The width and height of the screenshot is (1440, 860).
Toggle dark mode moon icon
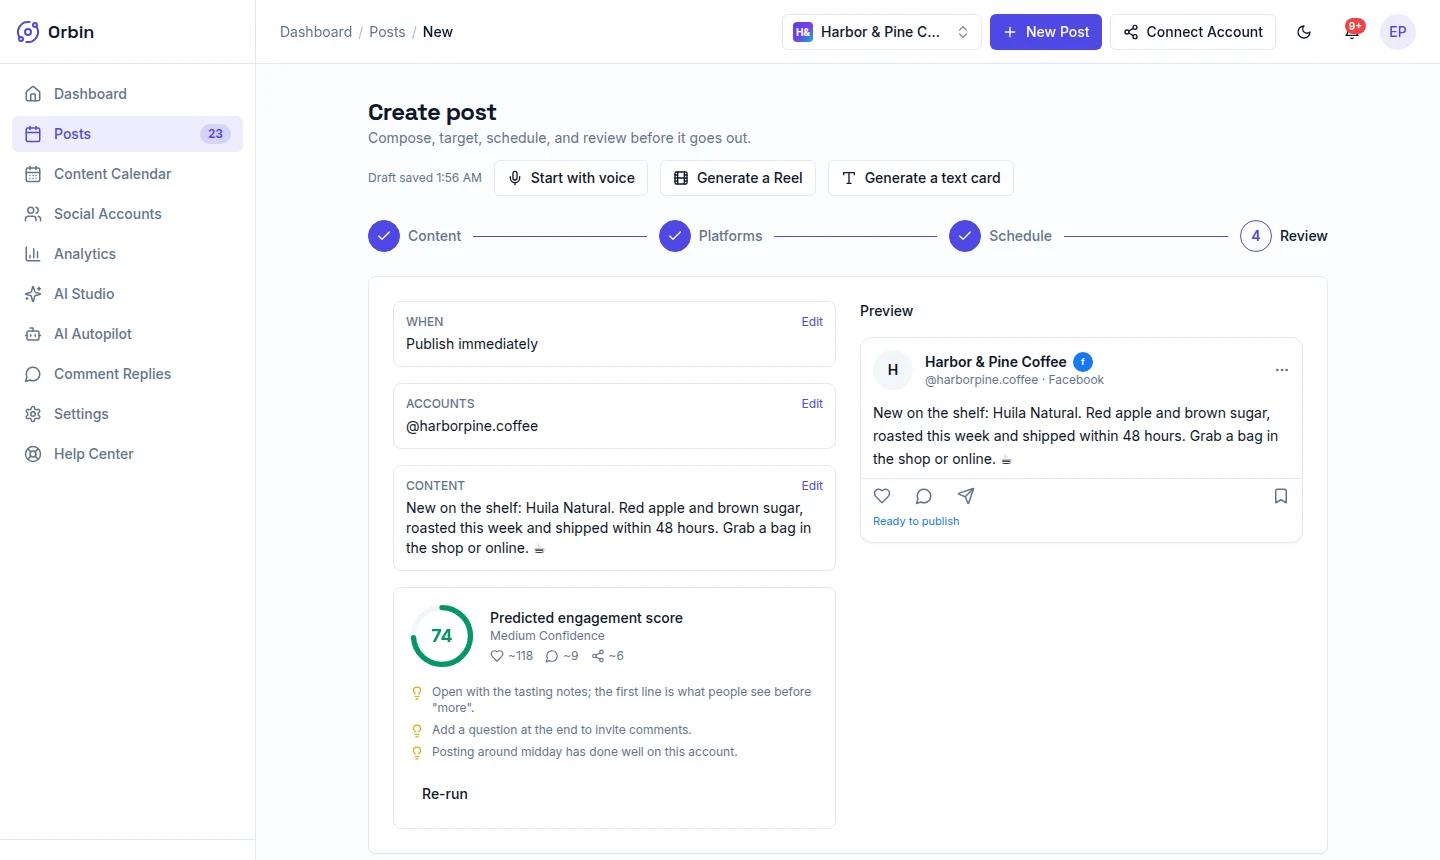1304,32
